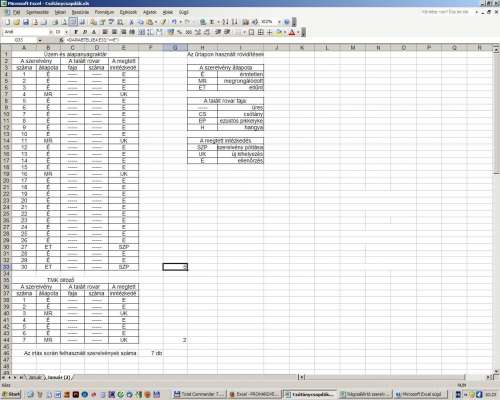Open the font color dropdown arrow
The height and width of the screenshot is (400, 500).
[298, 32]
